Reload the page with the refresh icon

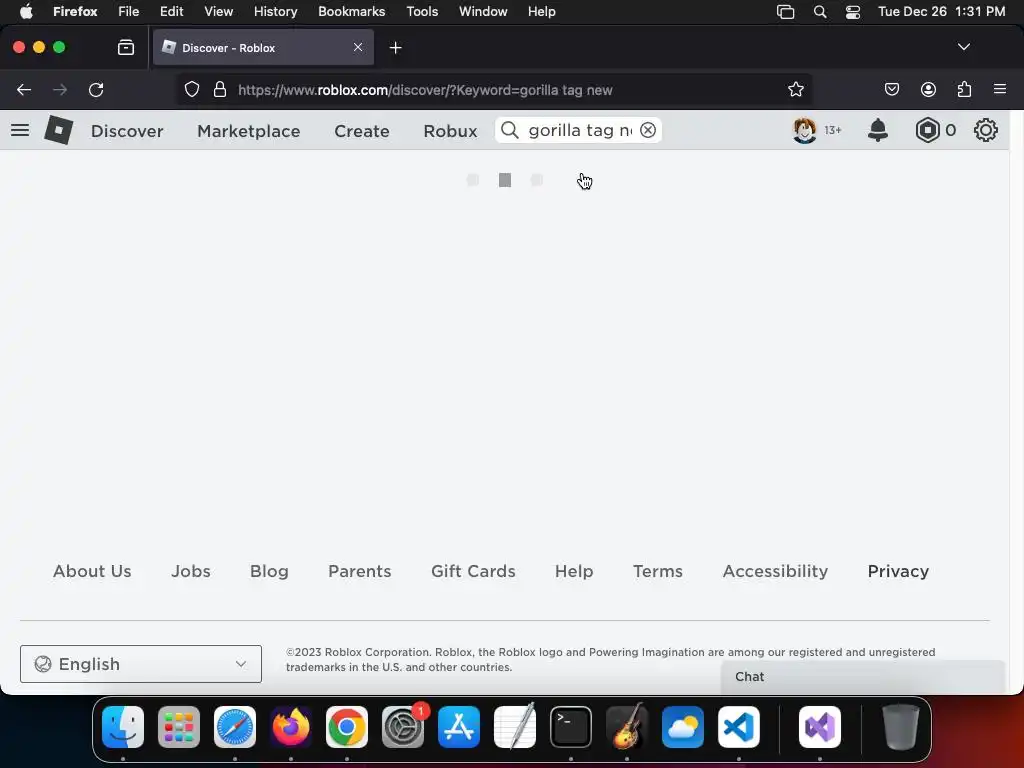point(96,89)
